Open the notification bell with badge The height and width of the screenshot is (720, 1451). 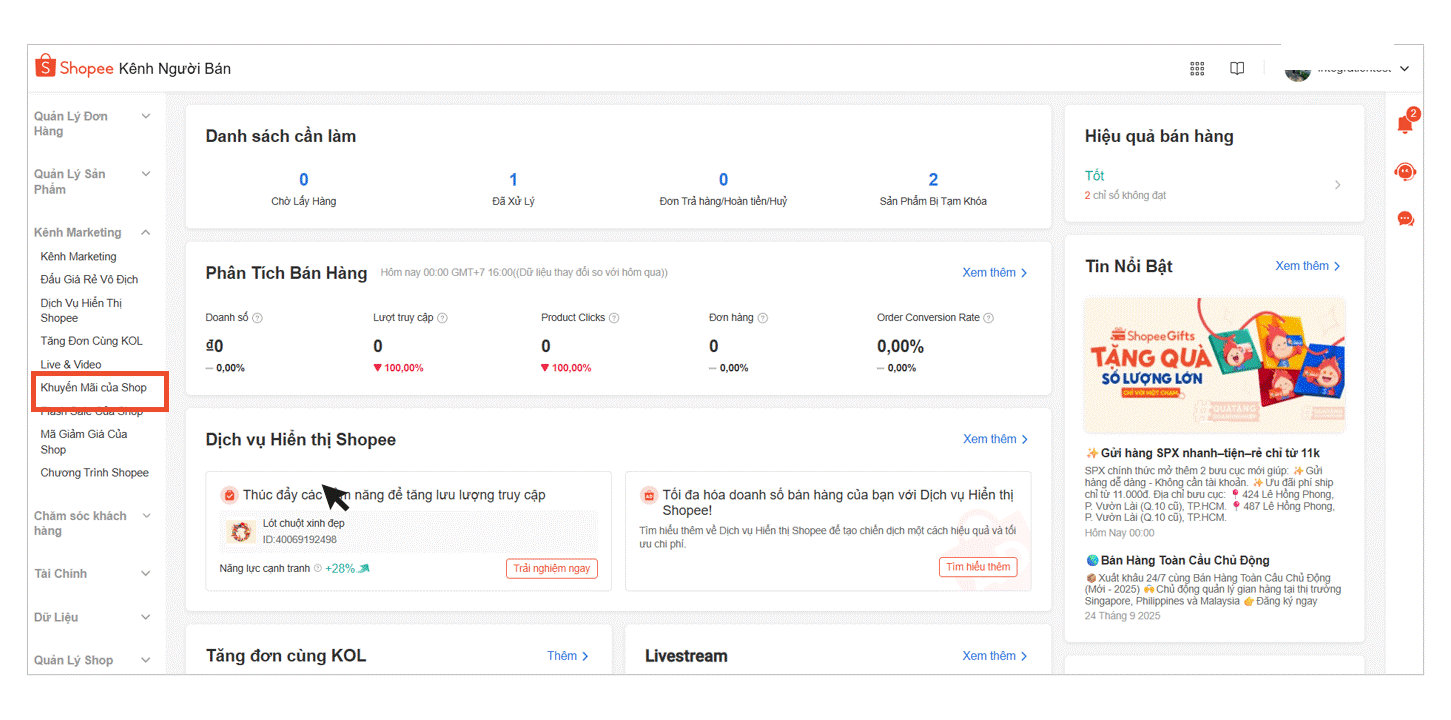tap(1405, 124)
